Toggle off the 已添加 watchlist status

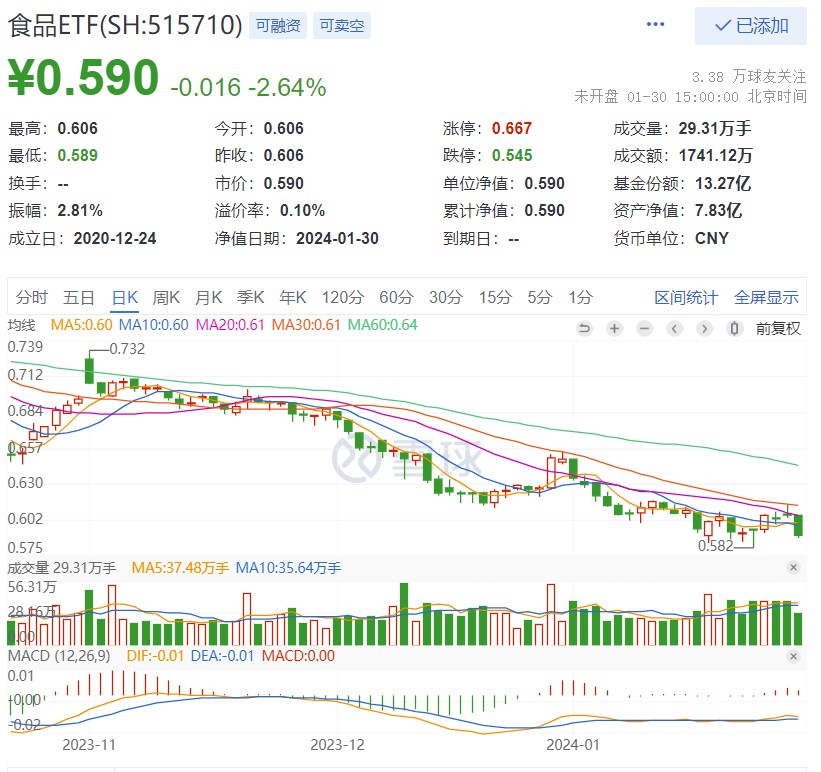point(748,26)
